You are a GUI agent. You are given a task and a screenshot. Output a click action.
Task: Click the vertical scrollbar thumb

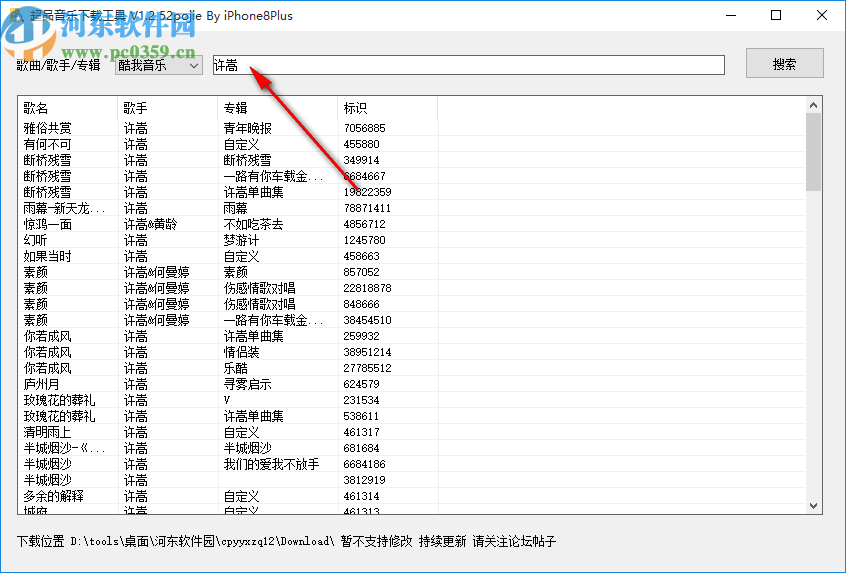click(814, 152)
